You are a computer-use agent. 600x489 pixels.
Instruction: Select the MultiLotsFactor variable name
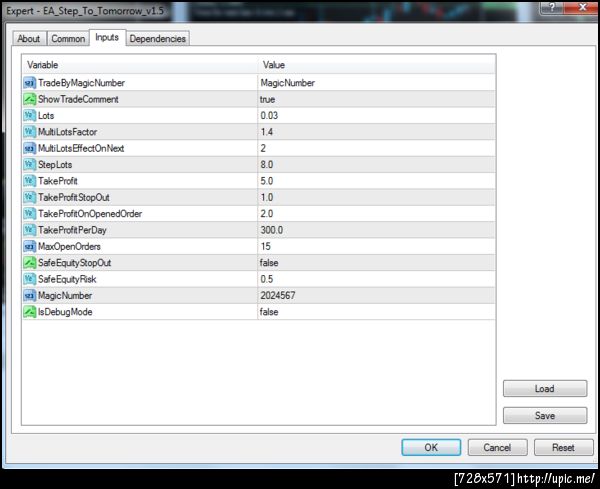(x=67, y=132)
